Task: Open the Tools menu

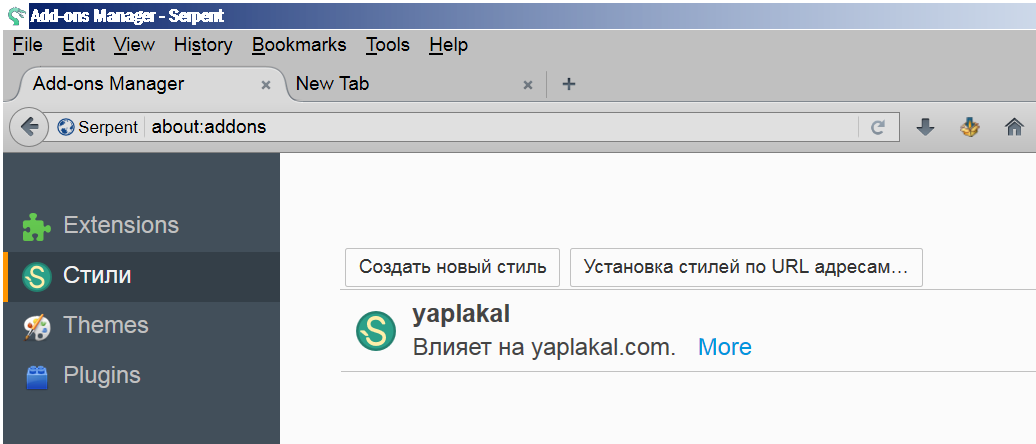Action: [388, 45]
